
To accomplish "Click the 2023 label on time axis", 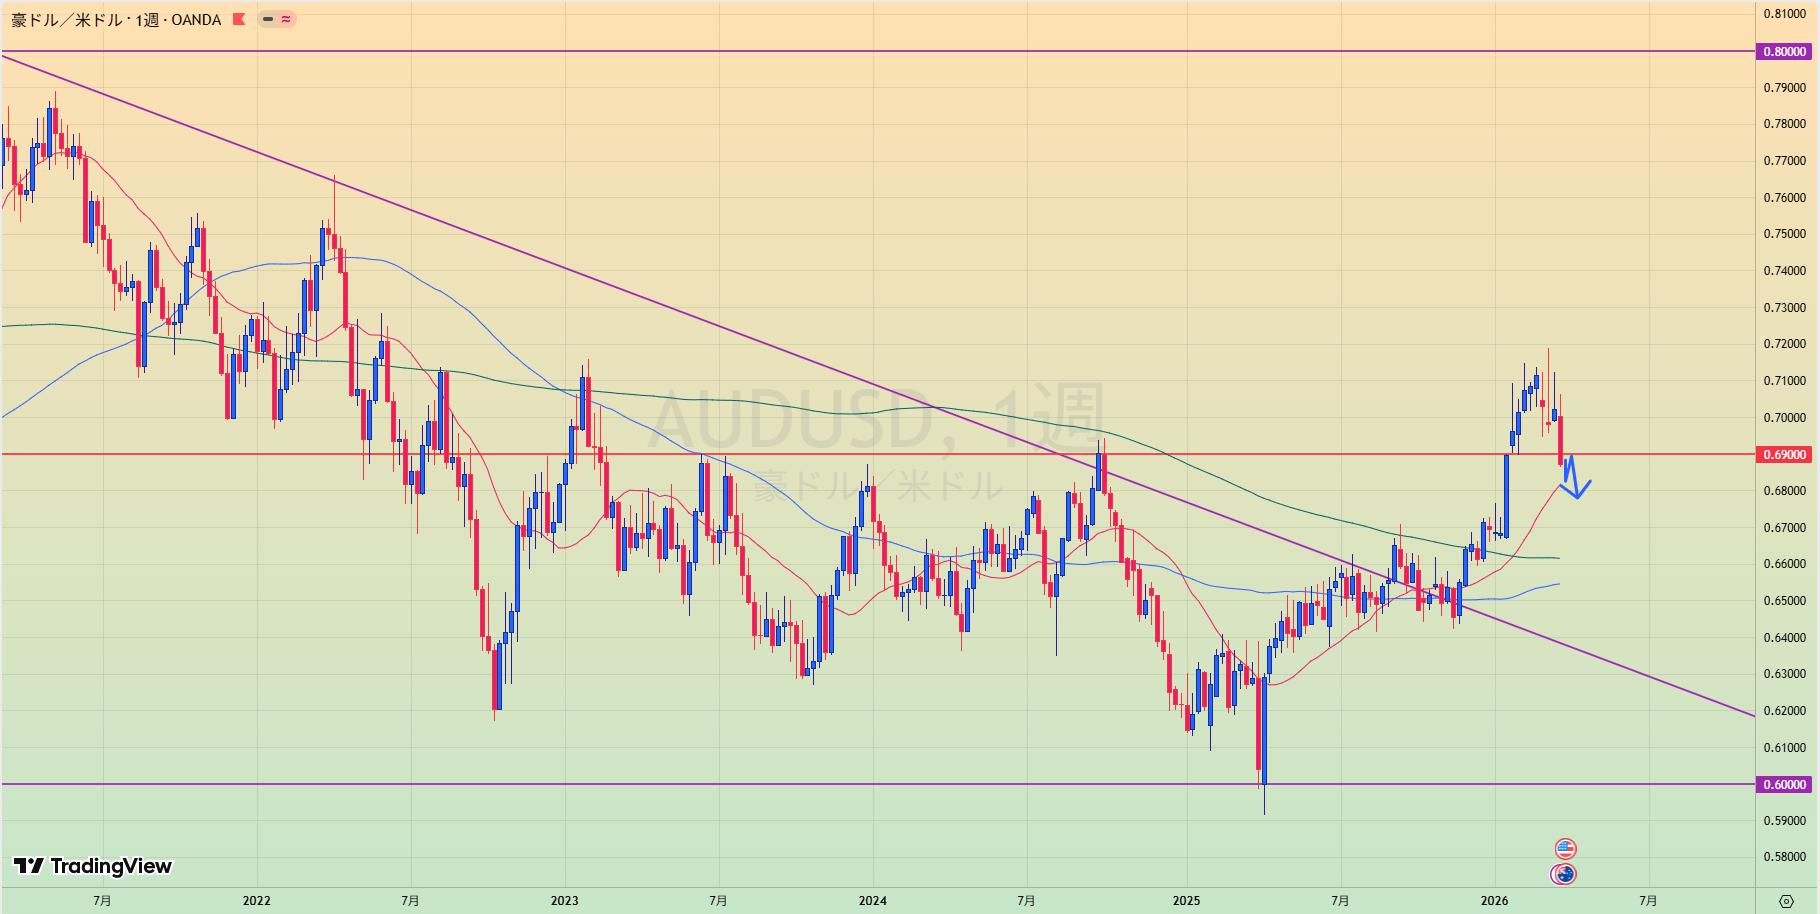I will point(564,900).
